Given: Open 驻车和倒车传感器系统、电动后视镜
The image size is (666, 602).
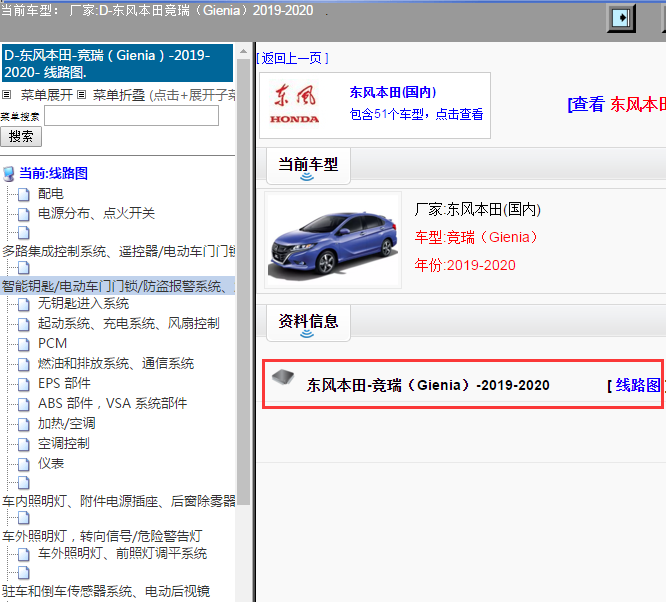Looking at the screenshot, I should (x=106, y=591).
